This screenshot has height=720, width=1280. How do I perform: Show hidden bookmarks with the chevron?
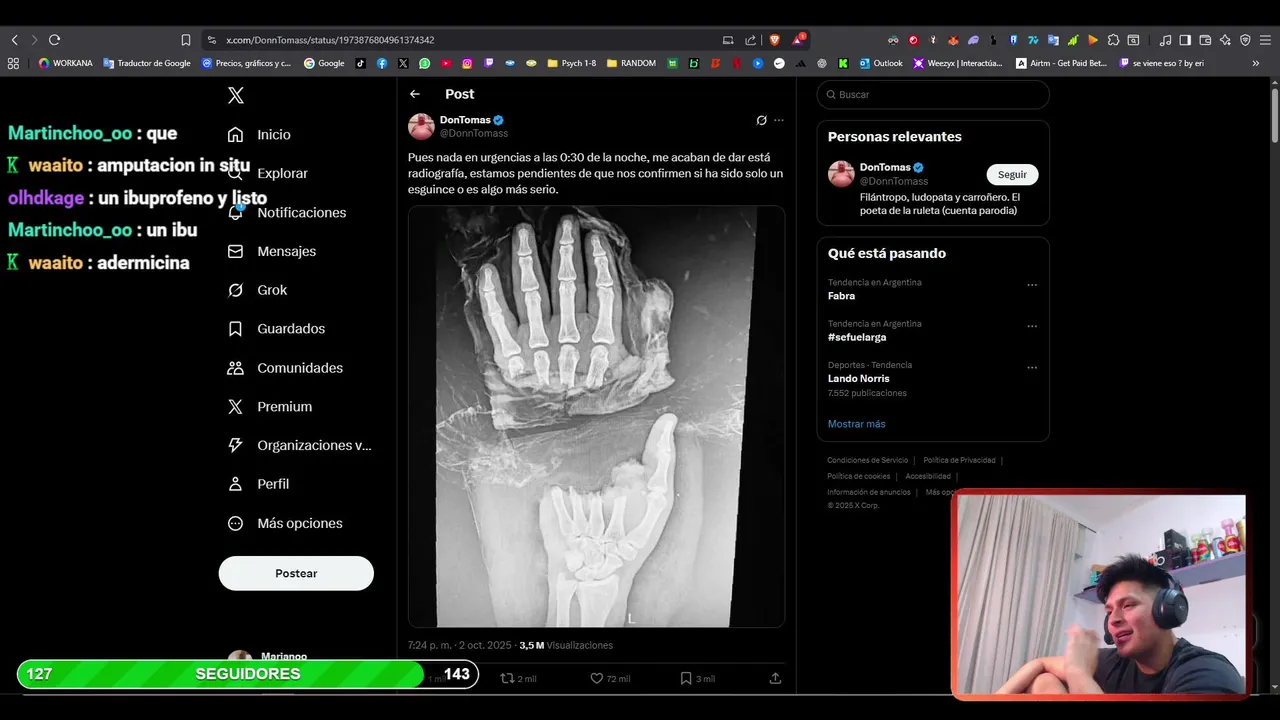tap(1256, 63)
